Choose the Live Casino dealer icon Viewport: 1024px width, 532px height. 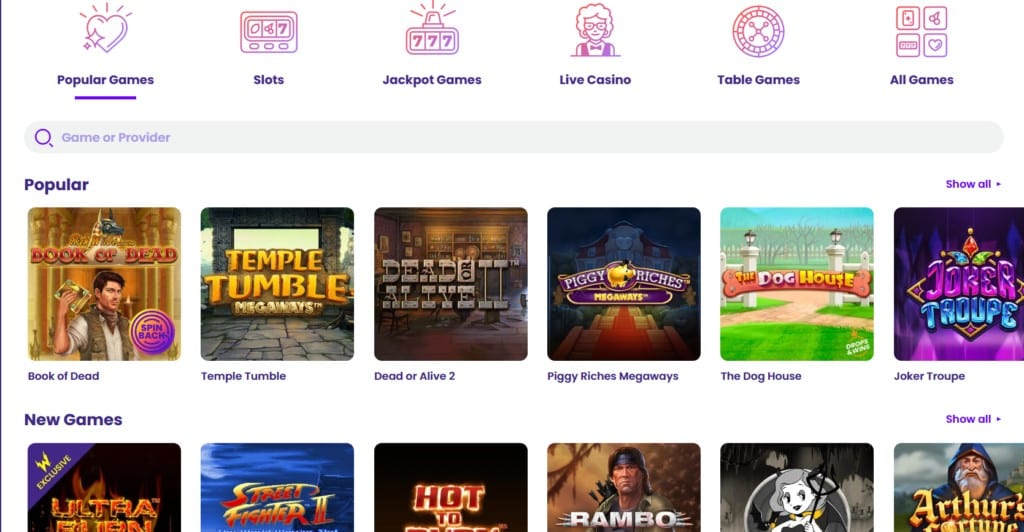coord(595,30)
